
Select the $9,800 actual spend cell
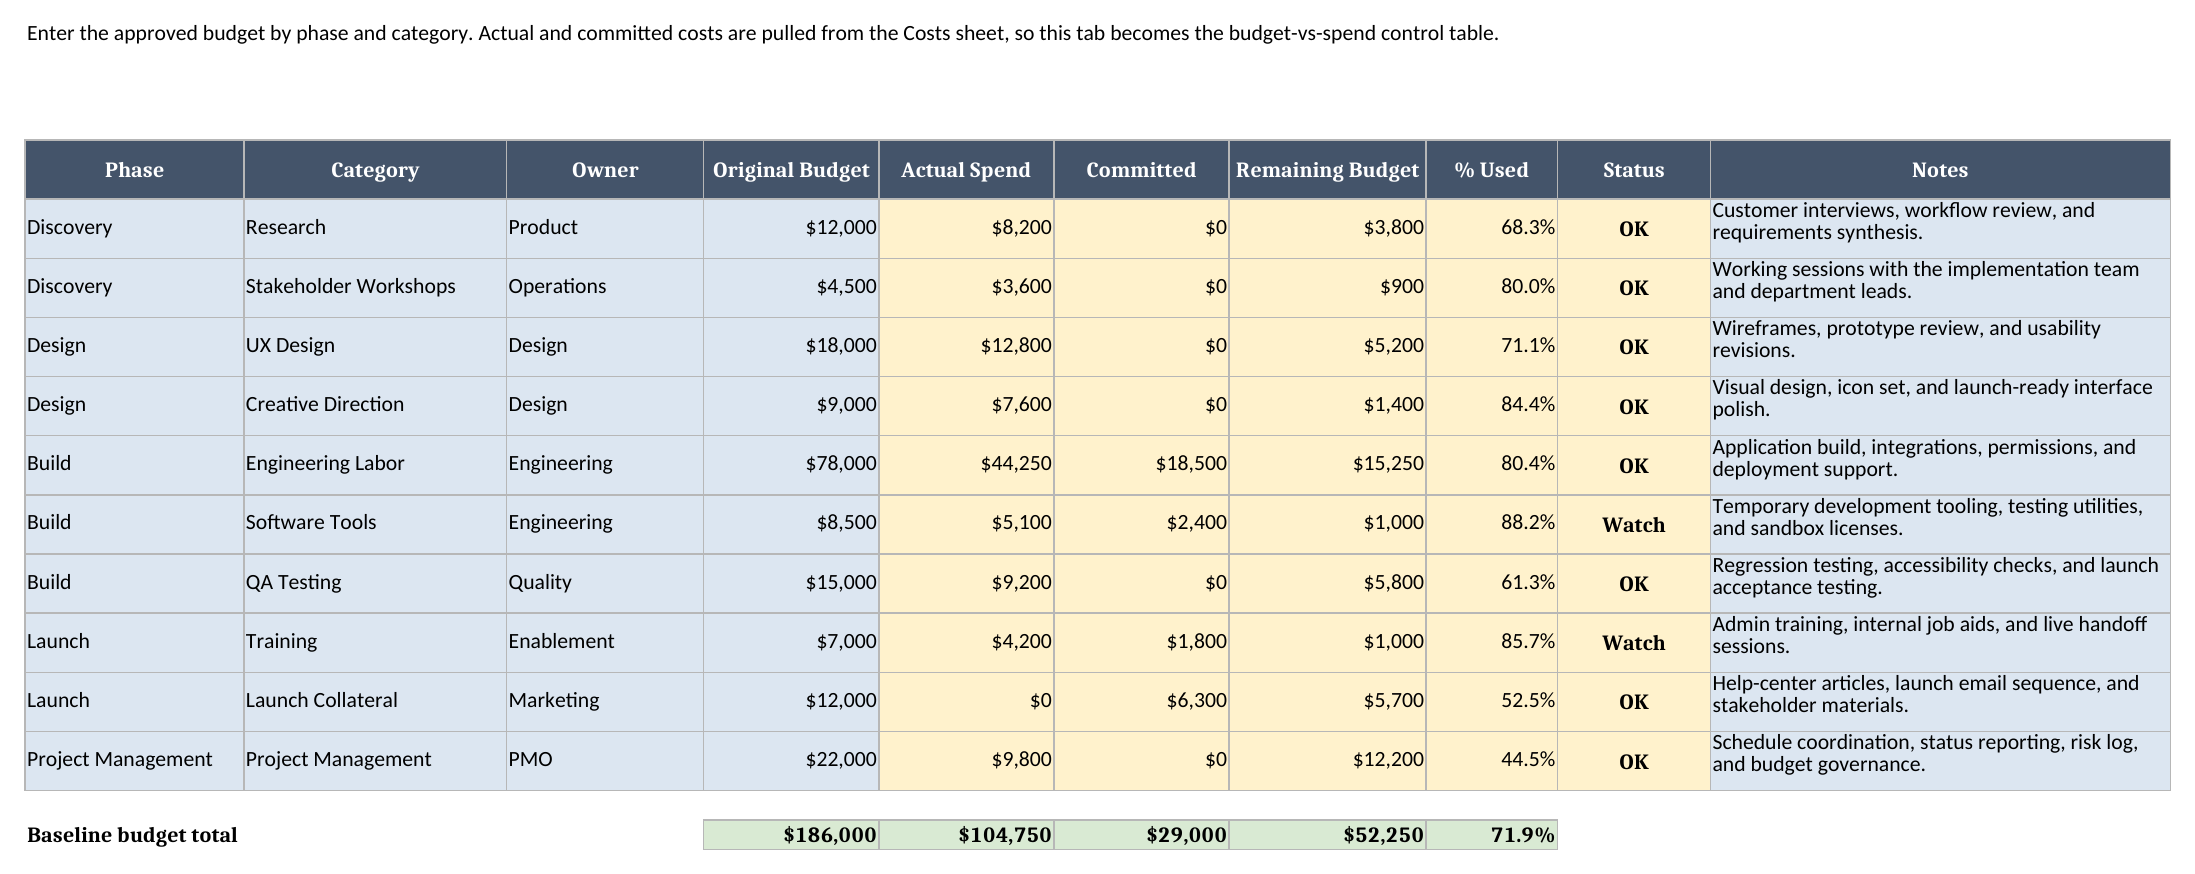[x=966, y=760]
